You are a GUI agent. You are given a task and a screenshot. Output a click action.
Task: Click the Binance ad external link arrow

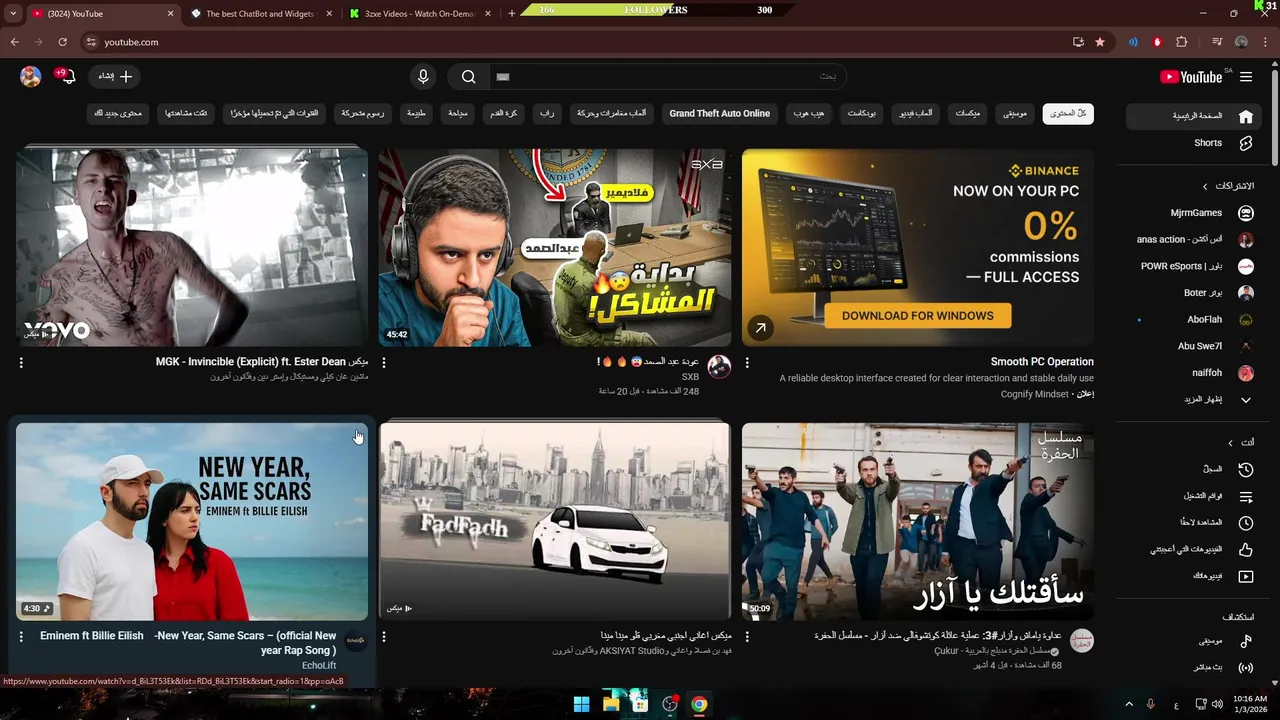click(760, 328)
